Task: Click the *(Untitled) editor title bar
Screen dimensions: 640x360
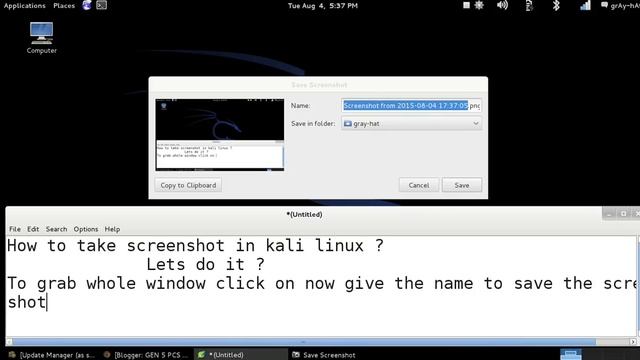Action: coord(304,214)
